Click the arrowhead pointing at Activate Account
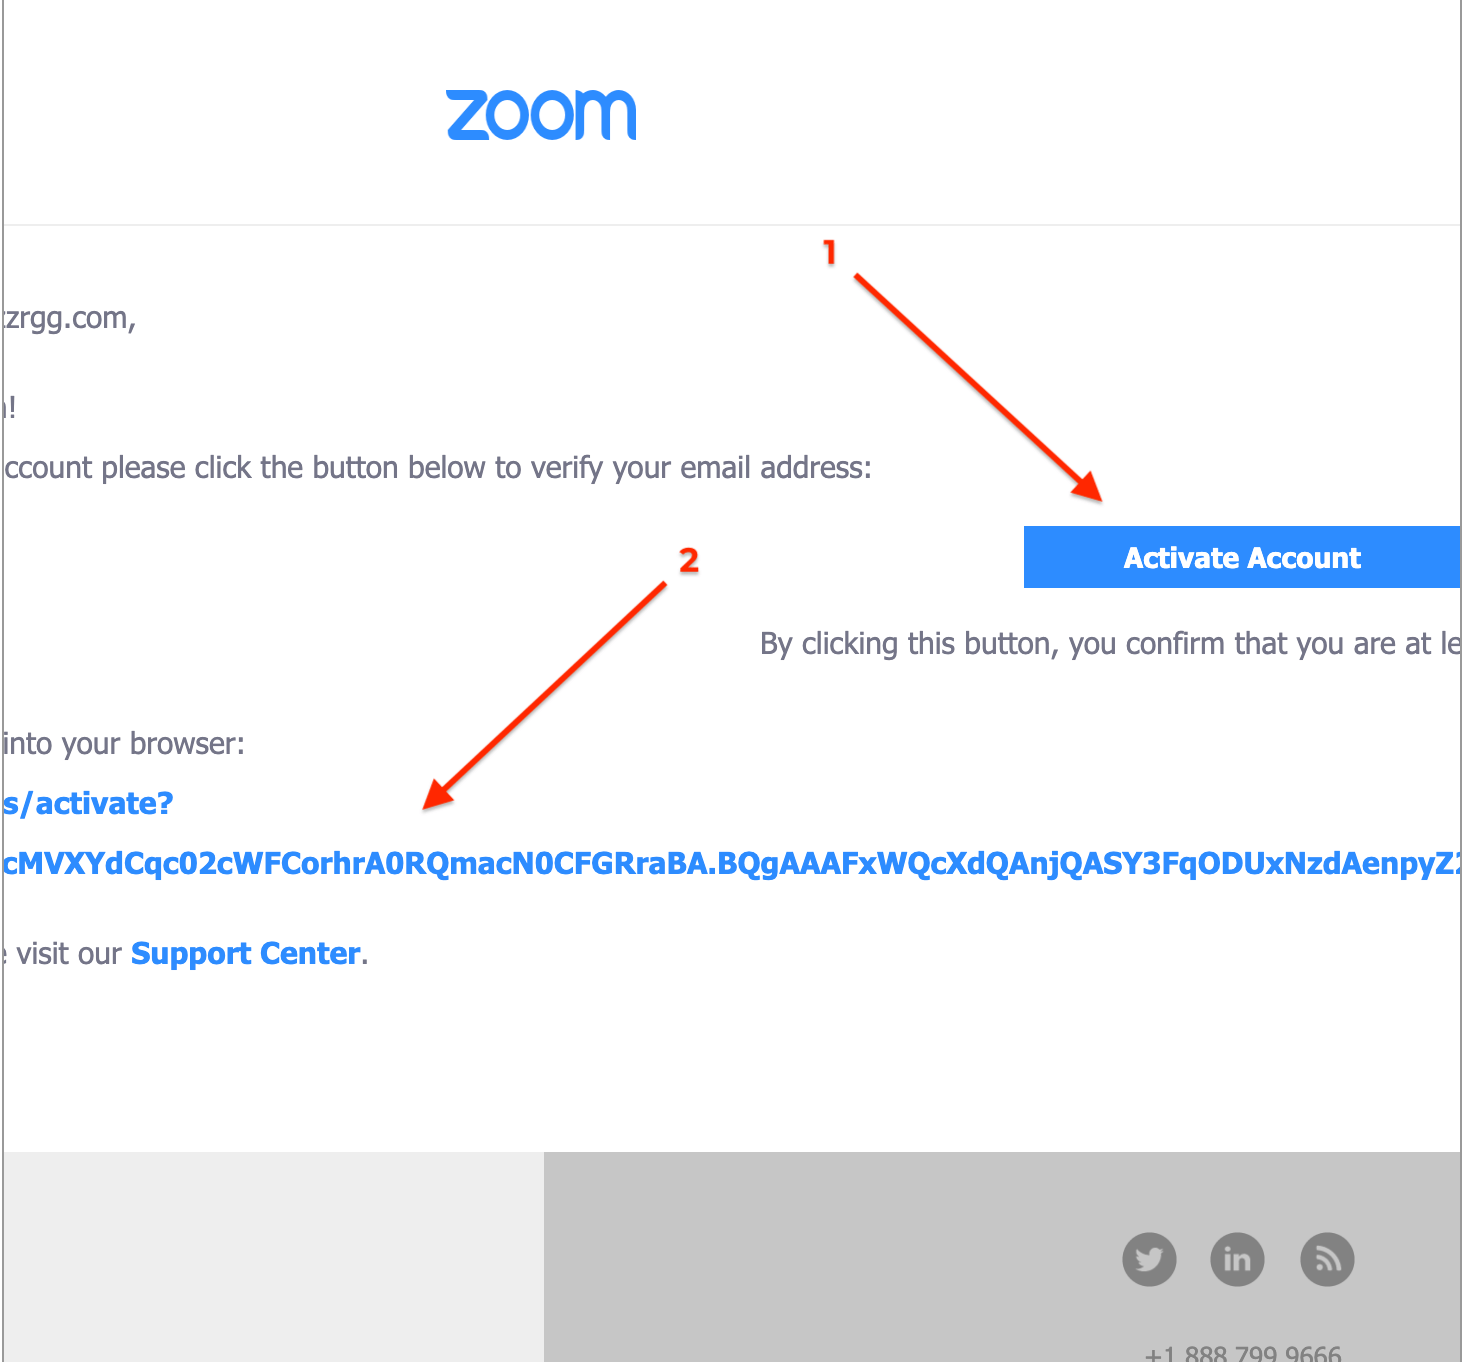Image resolution: width=1470 pixels, height=1362 pixels. click(1088, 486)
